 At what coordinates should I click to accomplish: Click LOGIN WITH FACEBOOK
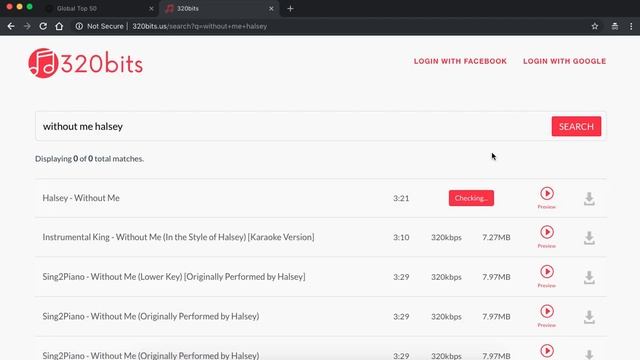click(x=460, y=61)
